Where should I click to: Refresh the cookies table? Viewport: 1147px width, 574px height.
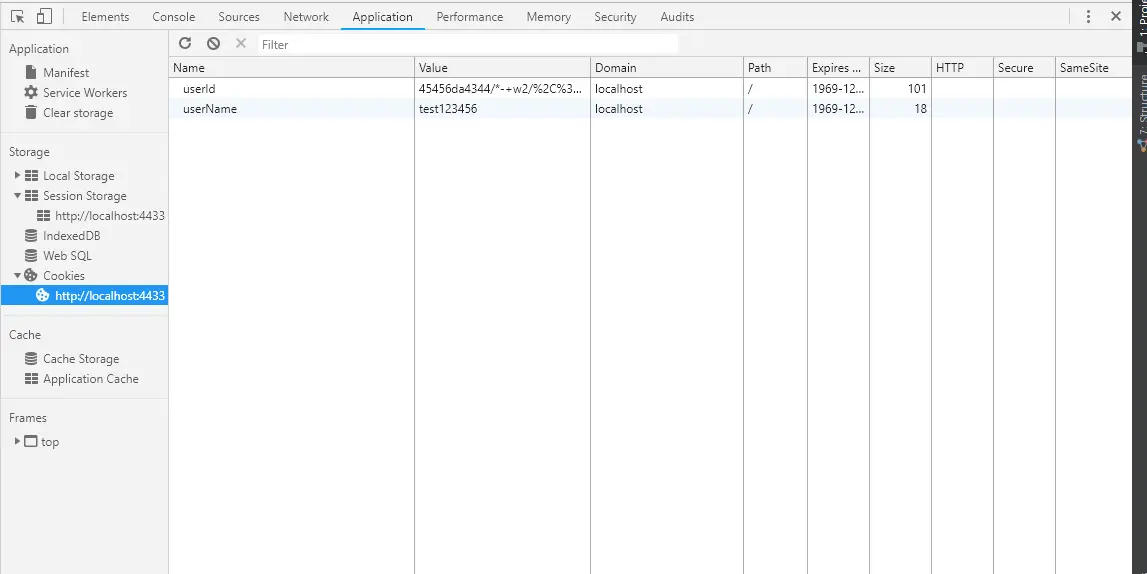click(185, 44)
